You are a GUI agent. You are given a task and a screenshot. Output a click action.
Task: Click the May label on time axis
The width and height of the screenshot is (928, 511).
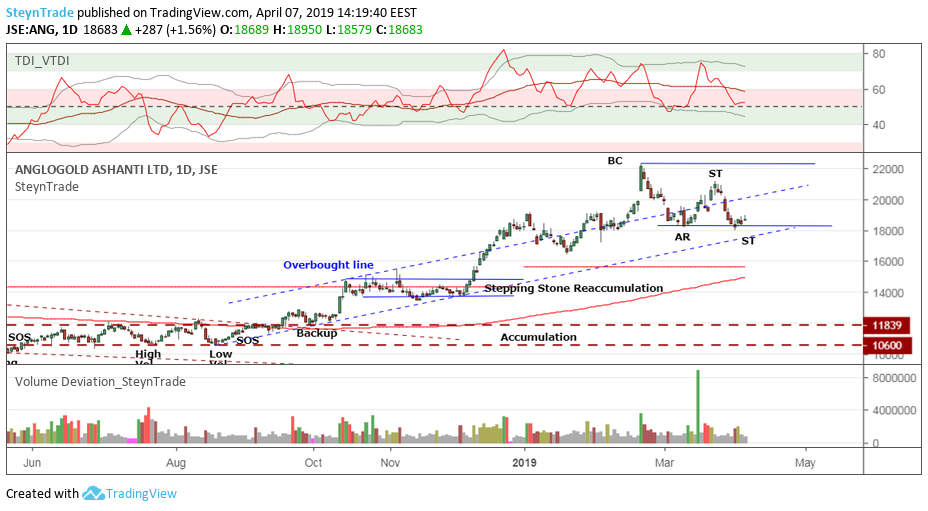click(805, 462)
